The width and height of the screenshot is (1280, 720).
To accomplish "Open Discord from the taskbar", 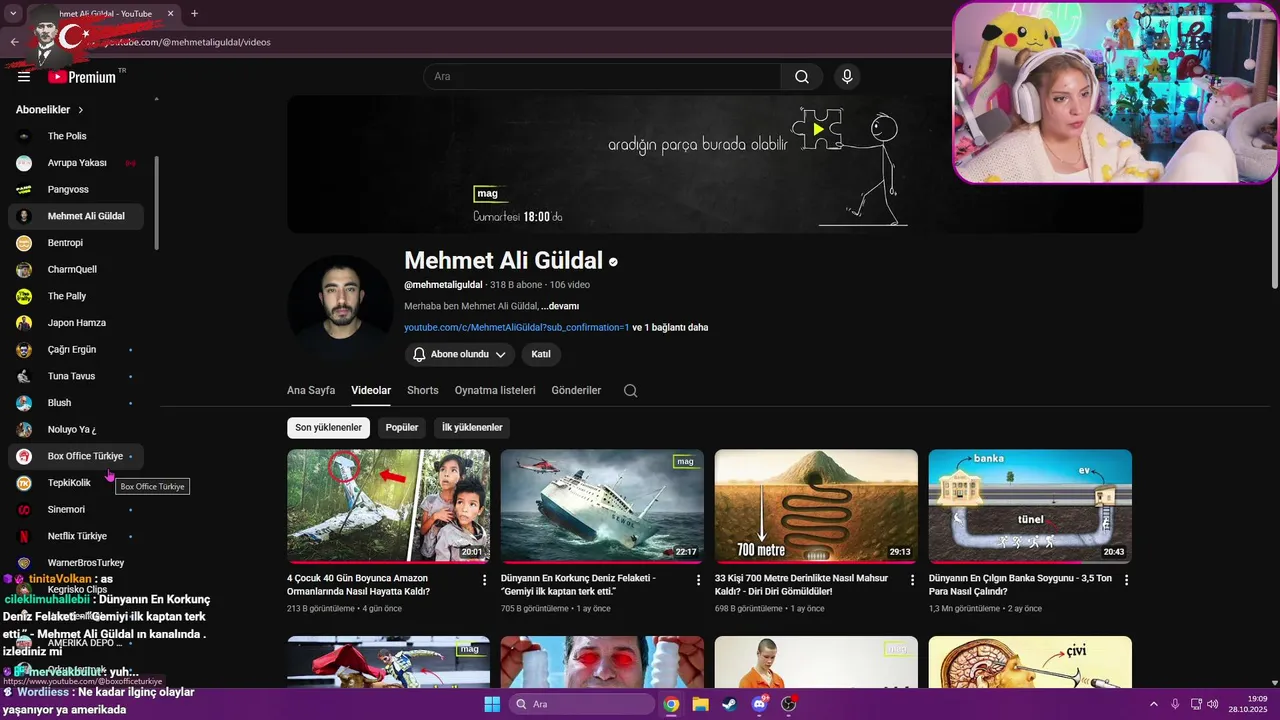I will pyautogui.click(x=759, y=704).
